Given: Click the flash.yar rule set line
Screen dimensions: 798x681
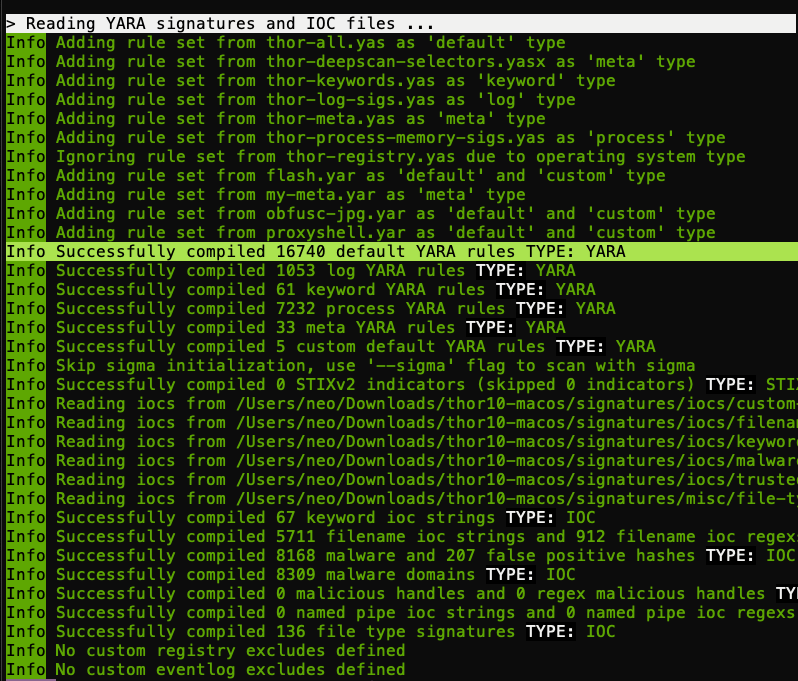Looking at the screenshot, I should [360, 176].
